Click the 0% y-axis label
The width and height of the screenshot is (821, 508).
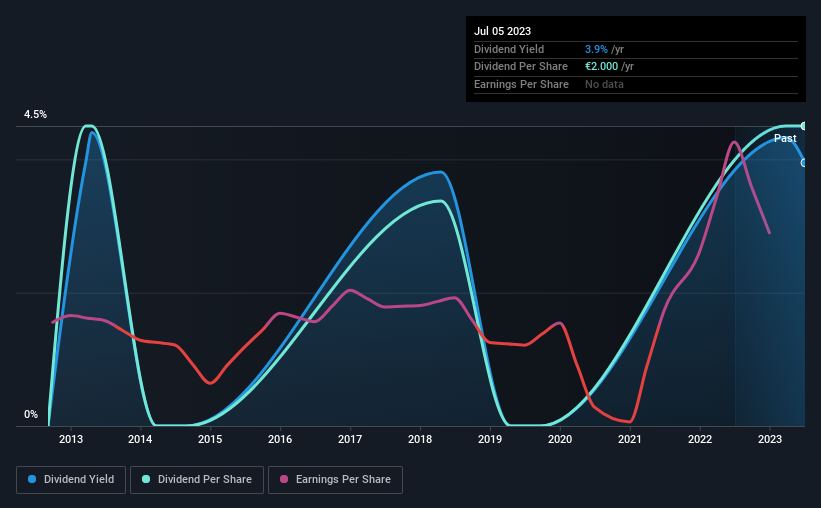tap(31, 415)
